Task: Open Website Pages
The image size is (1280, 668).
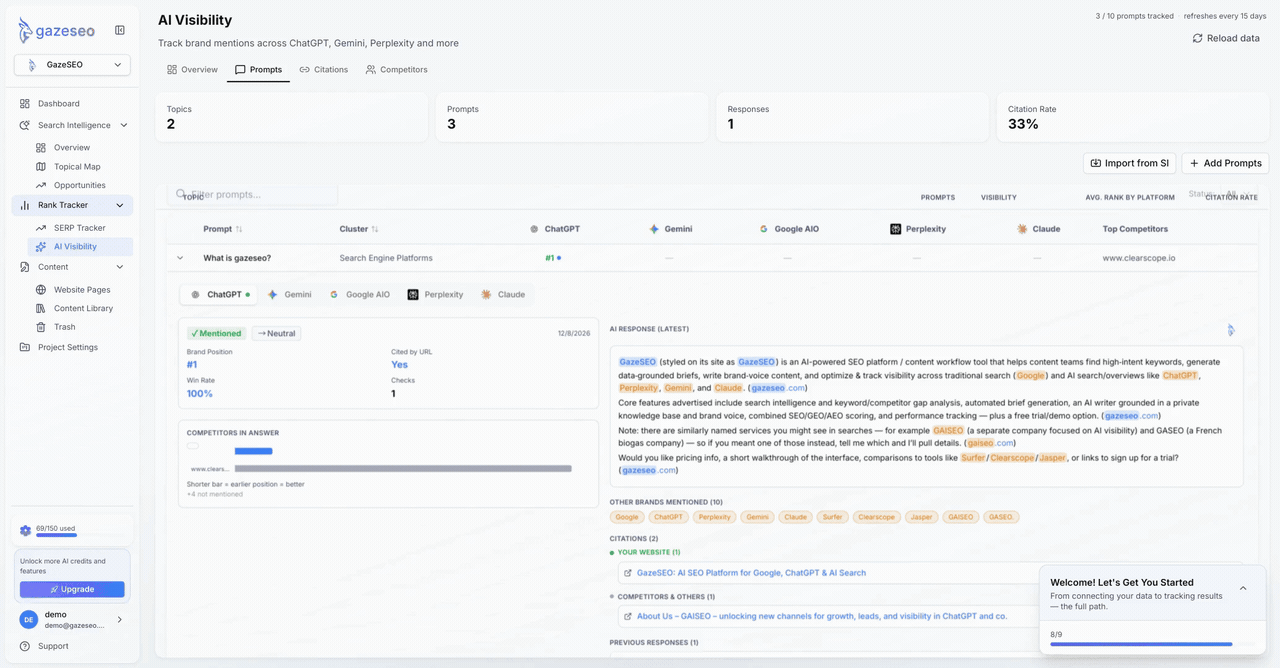Action: coord(82,290)
